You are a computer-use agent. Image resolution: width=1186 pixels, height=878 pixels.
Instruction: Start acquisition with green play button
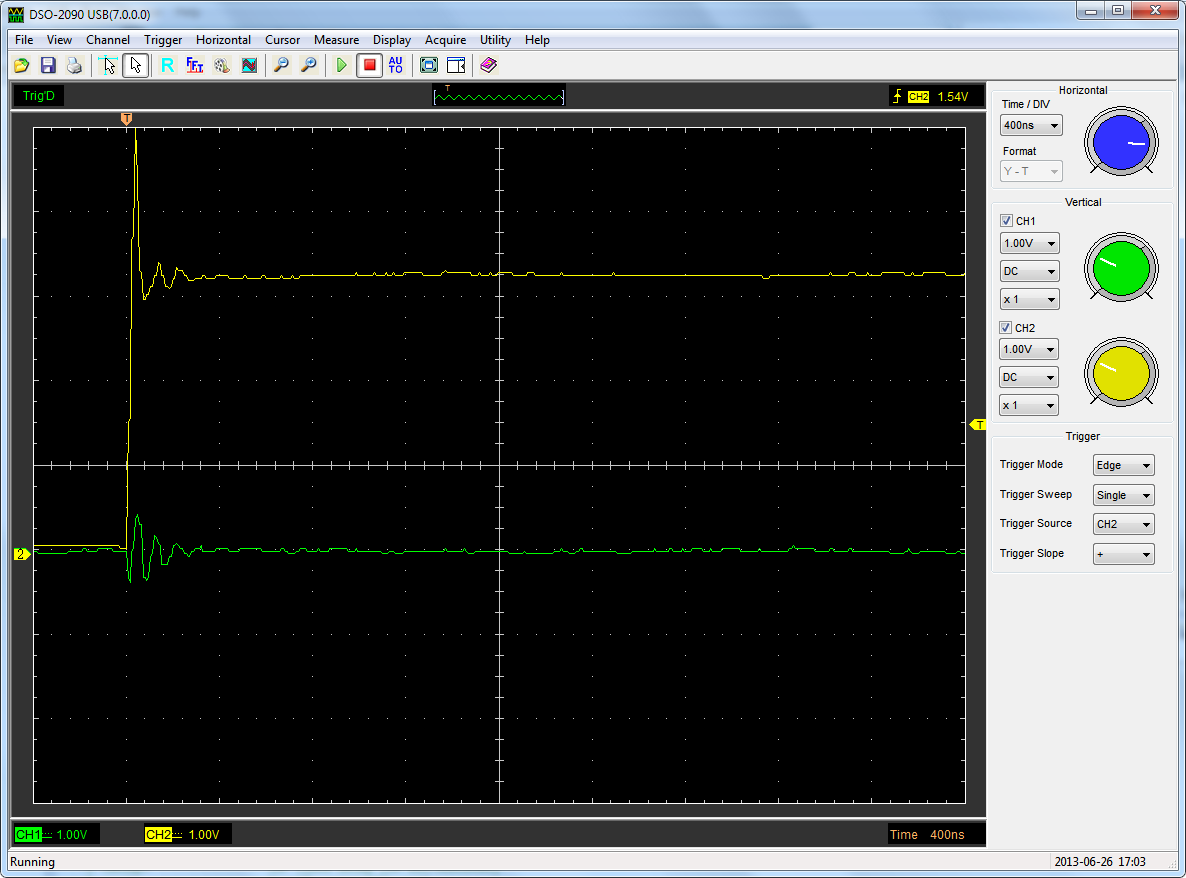coord(342,66)
